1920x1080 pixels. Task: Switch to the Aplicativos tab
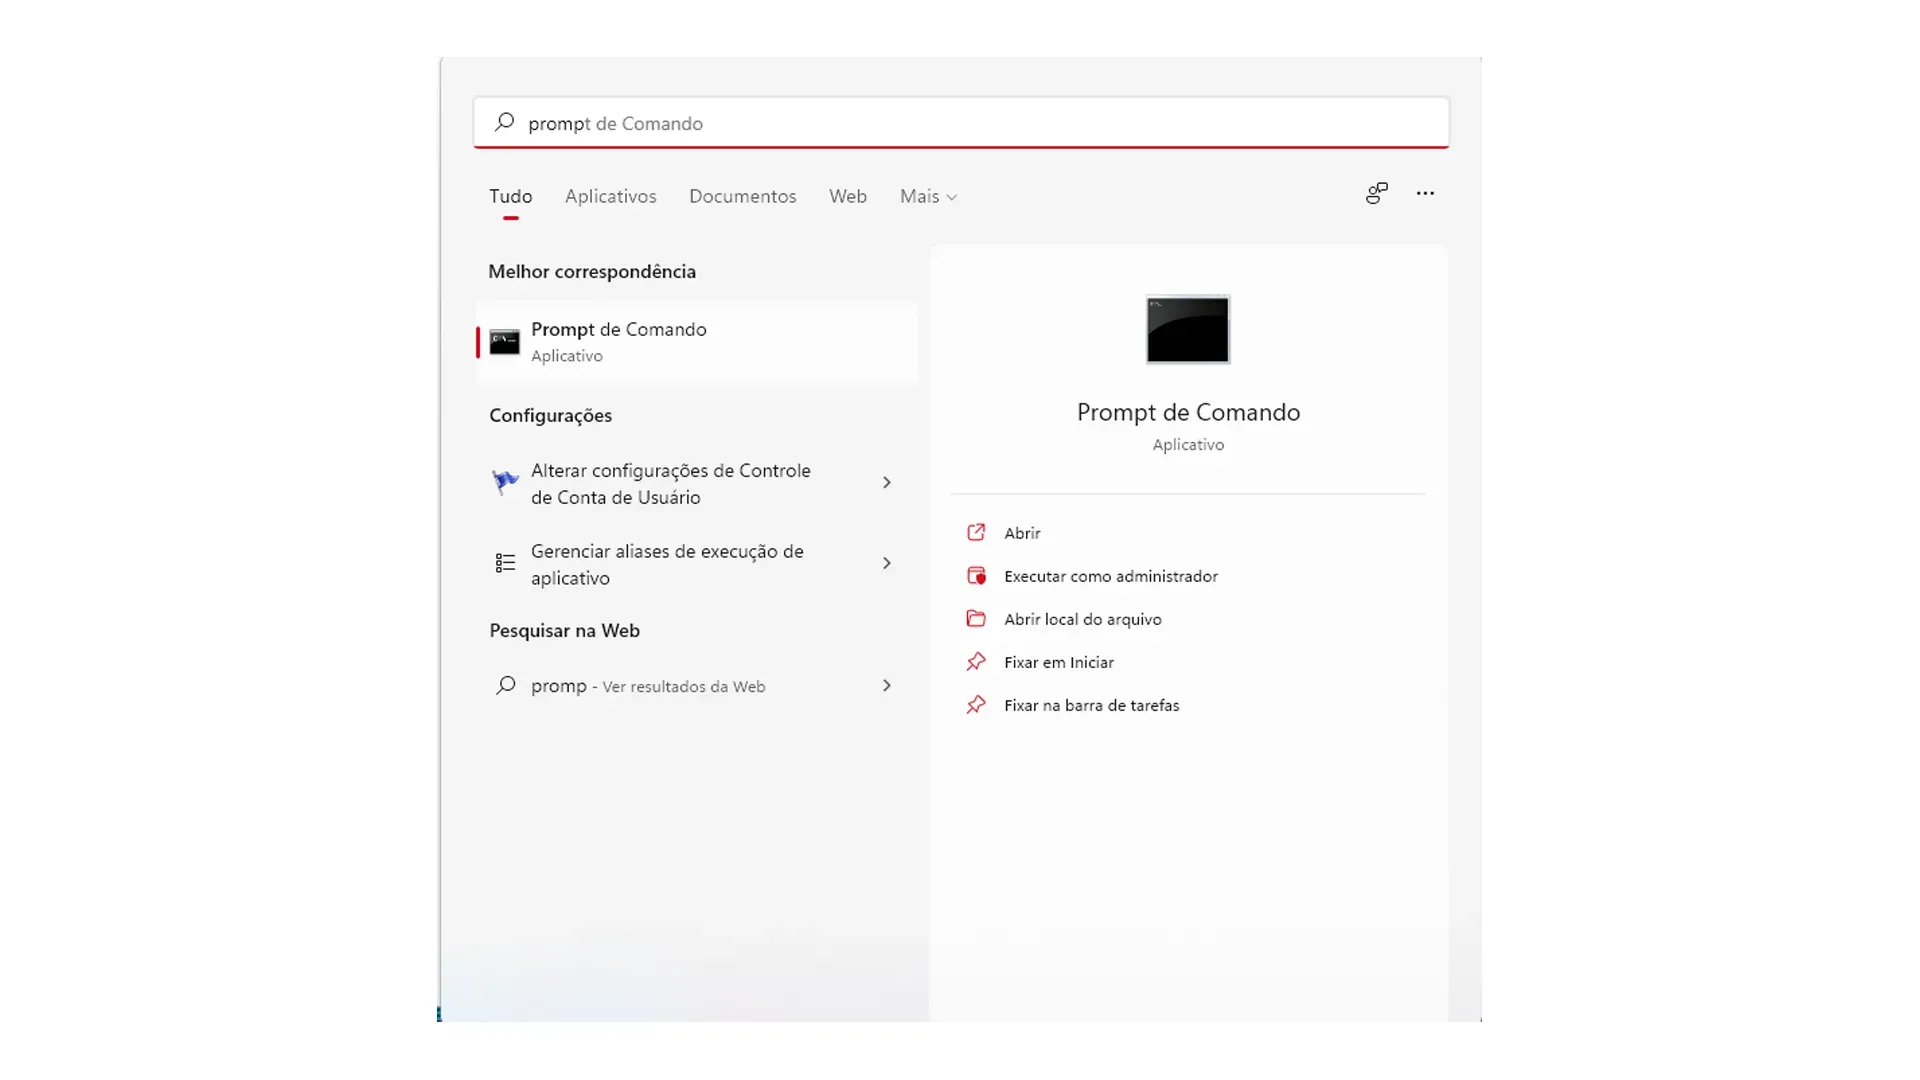(610, 196)
